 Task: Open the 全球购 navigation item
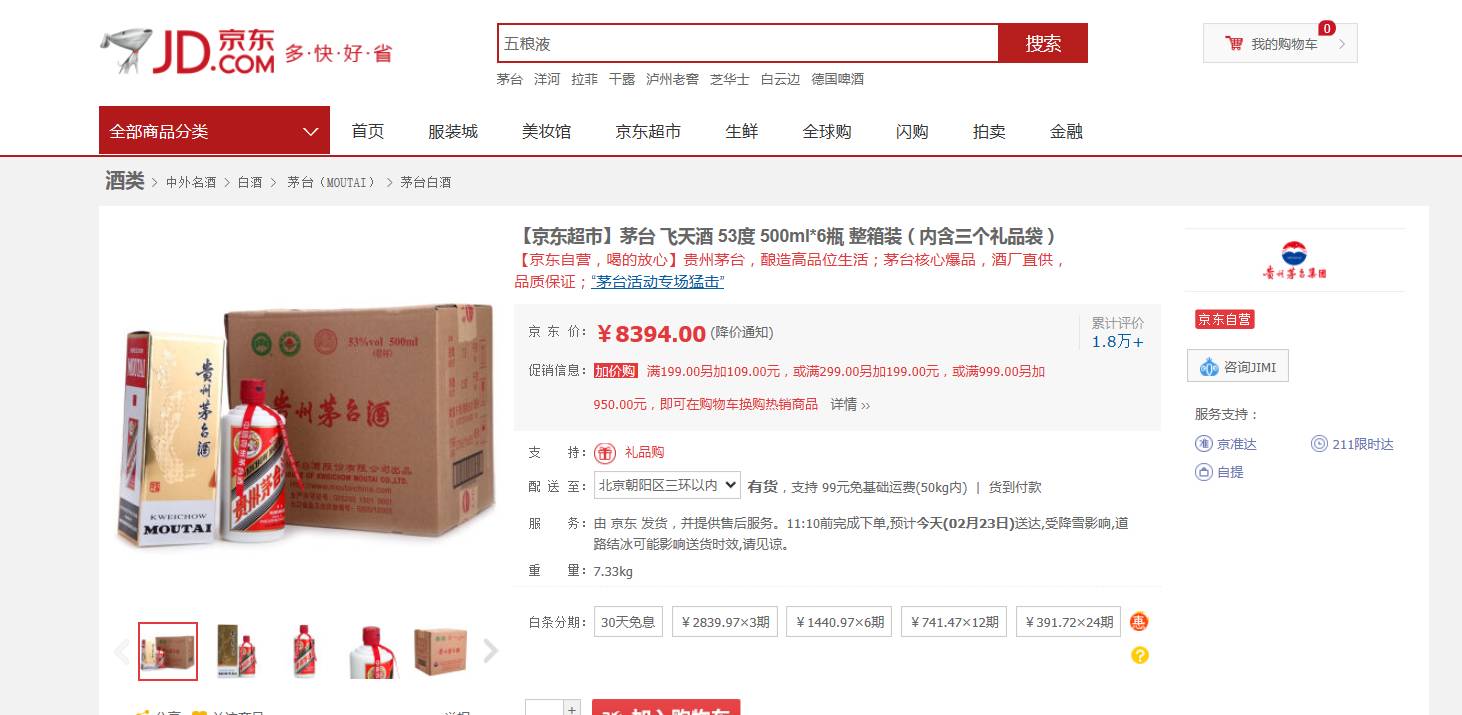(827, 131)
